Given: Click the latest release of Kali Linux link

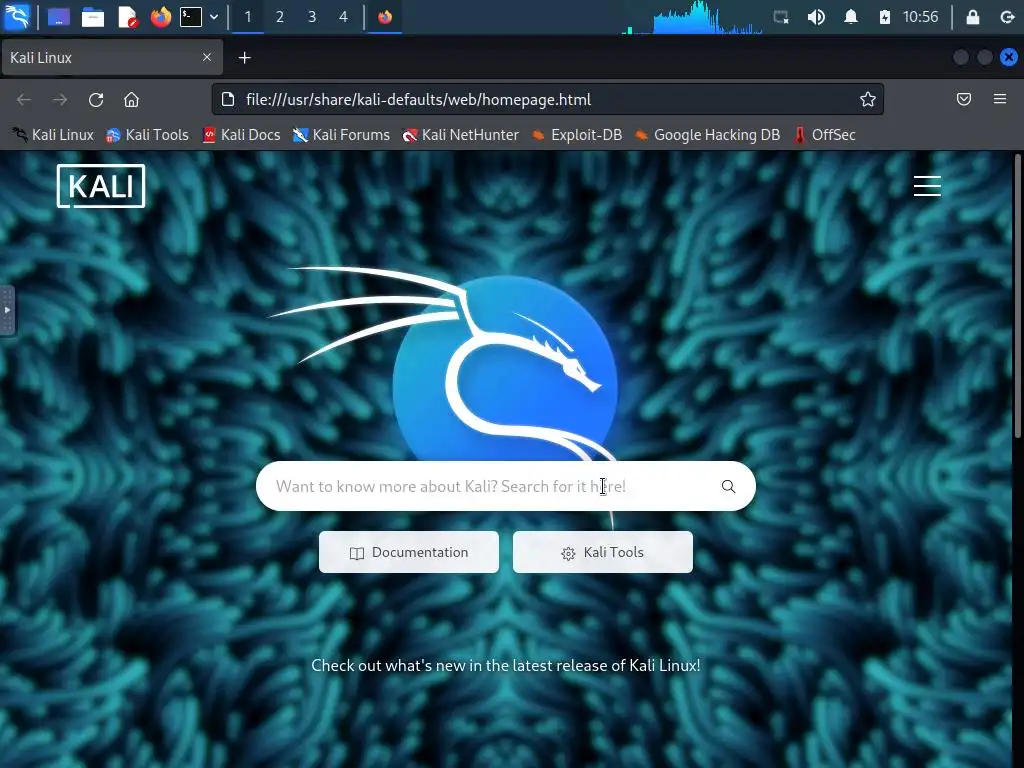Looking at the screenshot, I should click(505, 665).
